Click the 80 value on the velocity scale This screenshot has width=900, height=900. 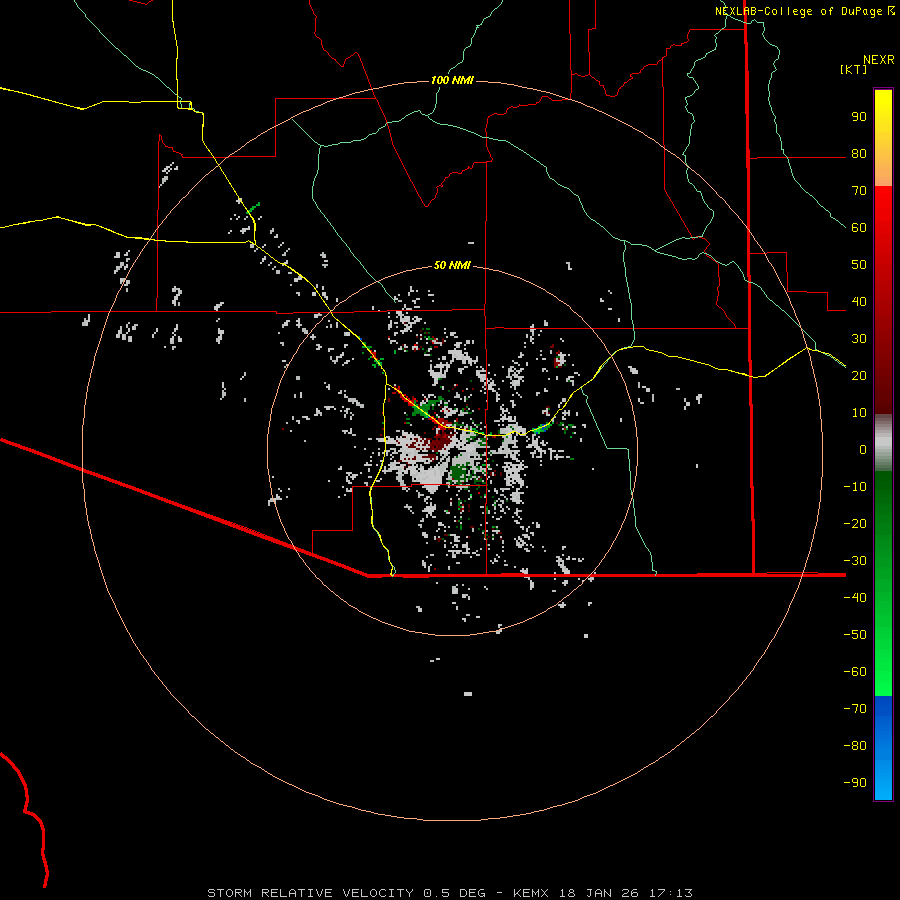click(859, 153)
